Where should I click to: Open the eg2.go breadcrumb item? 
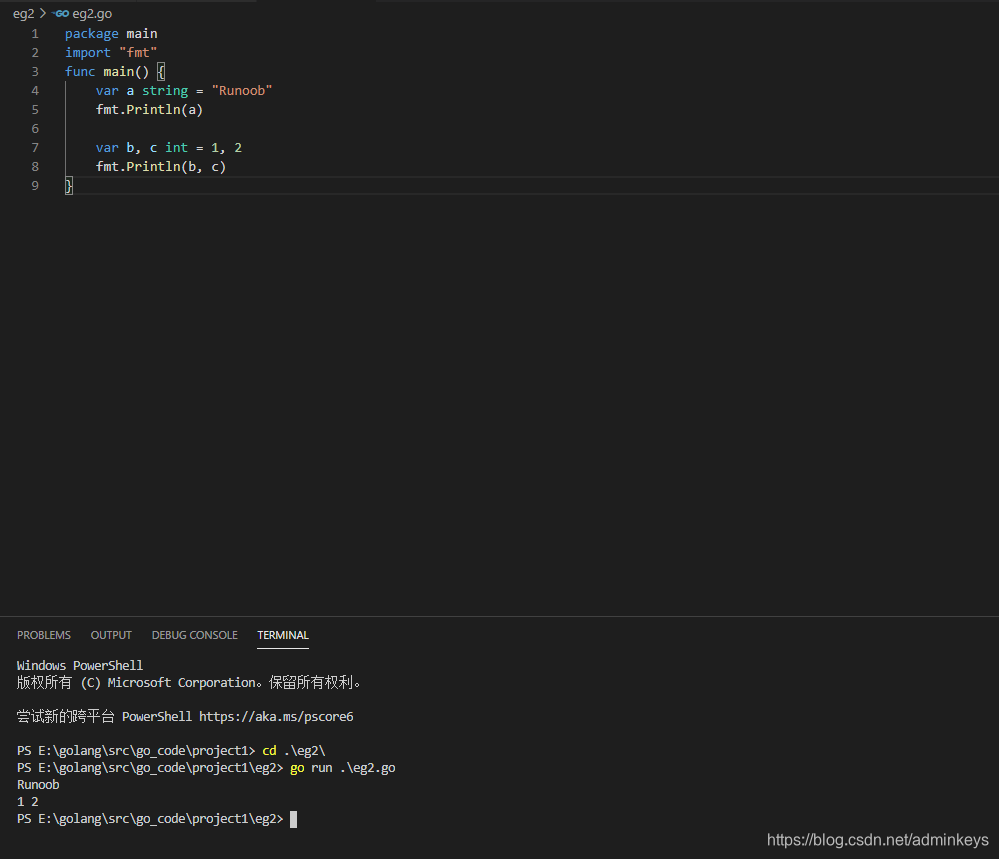pyautogui.click(x=92, y=14)
